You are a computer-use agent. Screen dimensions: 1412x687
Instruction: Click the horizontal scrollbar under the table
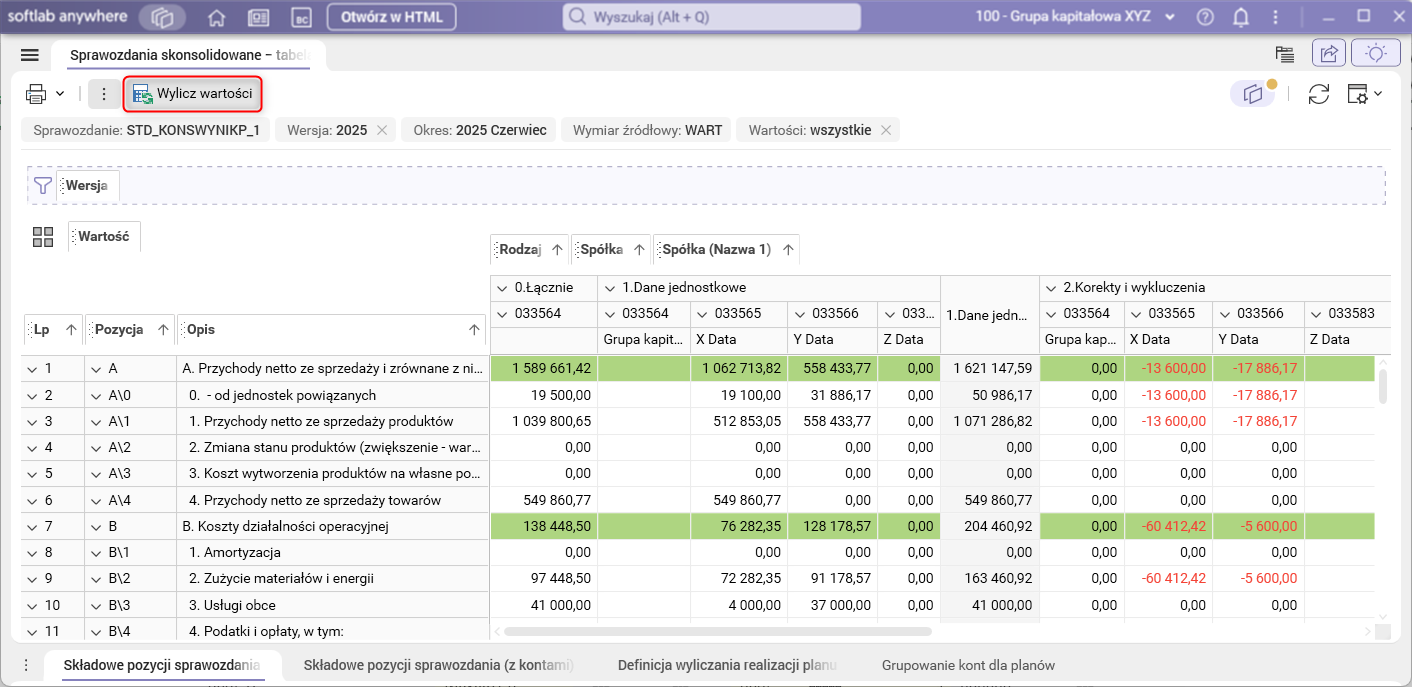tap(717, 632)
